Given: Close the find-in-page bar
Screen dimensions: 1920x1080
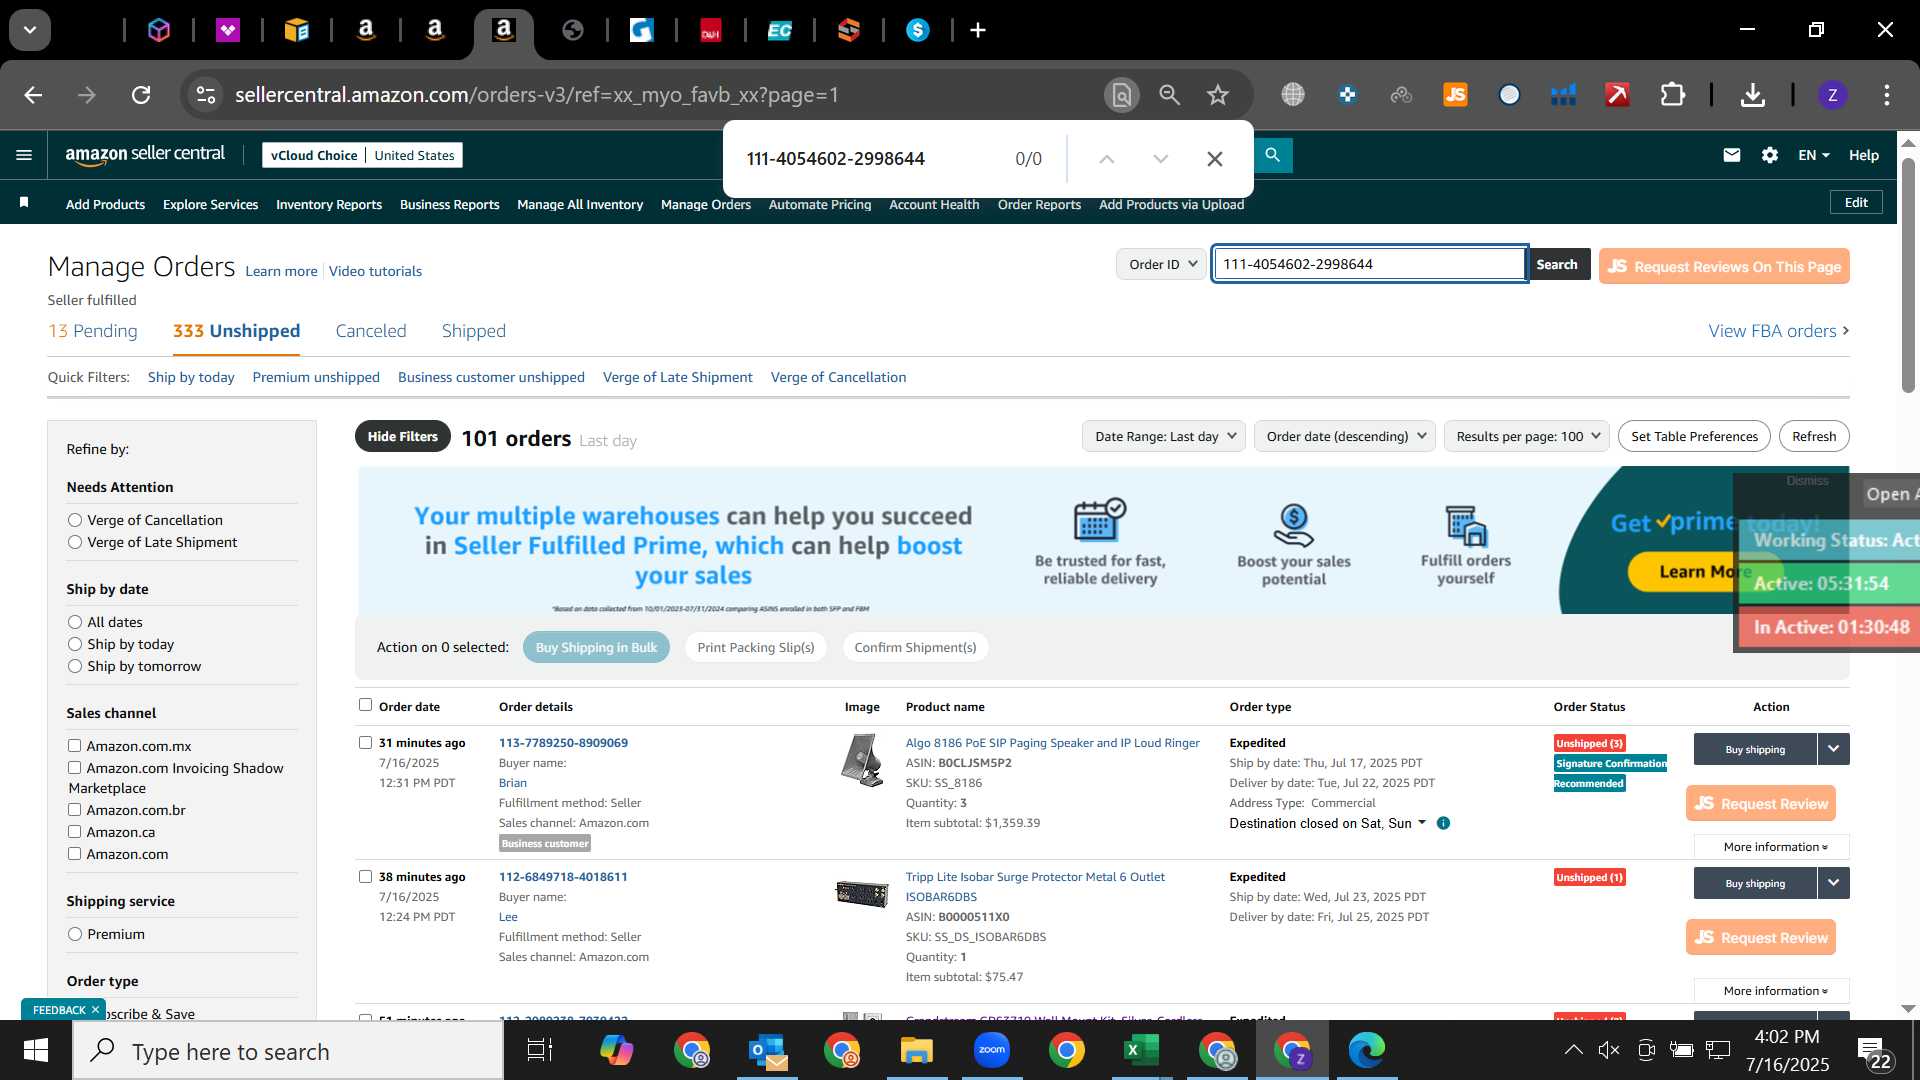Looking at the screenshot, I should click(x=1215, y=159).
